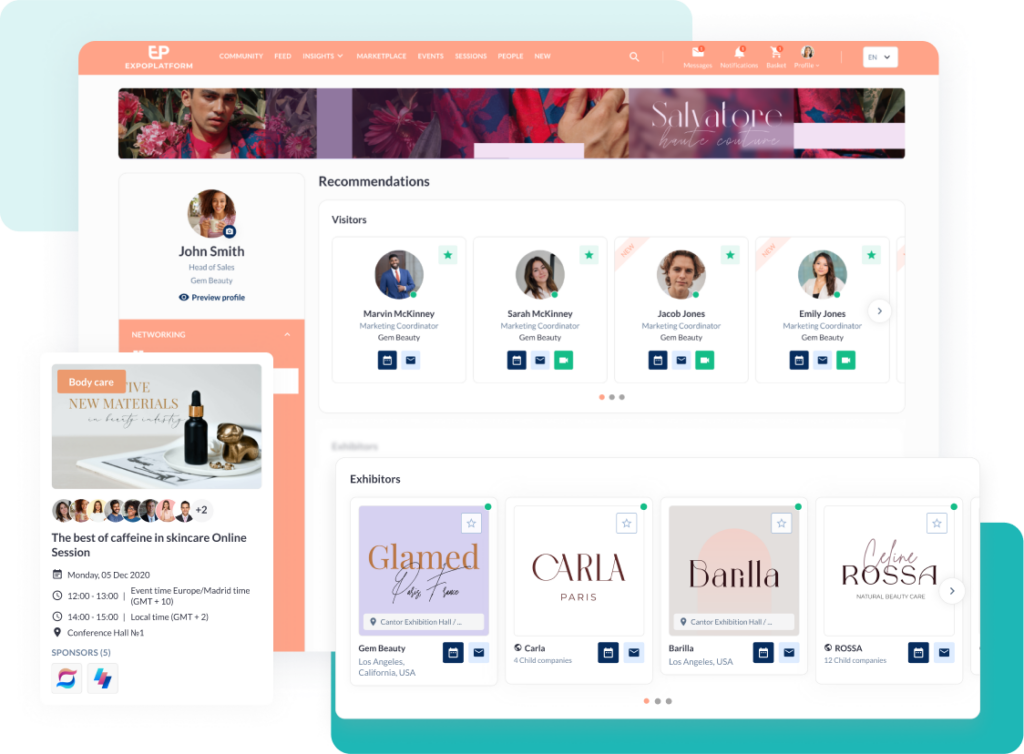Screen dimensions: 1024x754
Task: Show next exhibitors with arrow
Action: coord(952,591)
